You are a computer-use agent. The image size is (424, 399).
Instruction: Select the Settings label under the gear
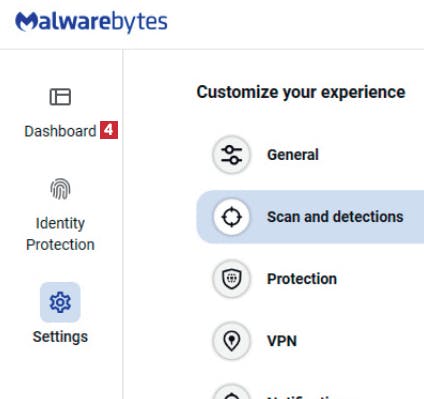(60, 337)
